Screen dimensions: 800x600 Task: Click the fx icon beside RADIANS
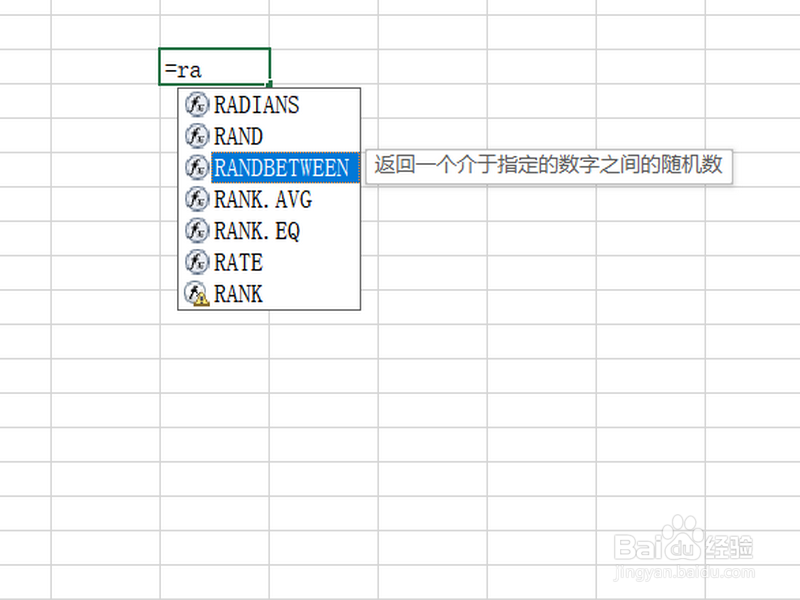(197, 105)
